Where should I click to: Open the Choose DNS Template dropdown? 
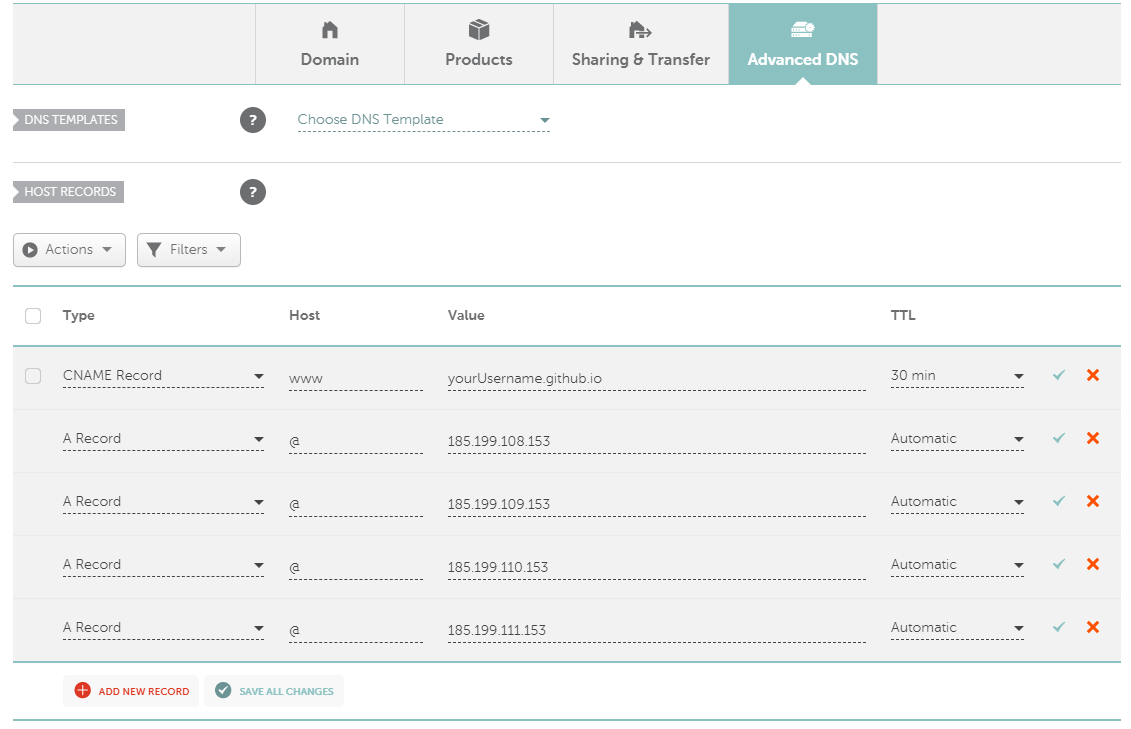pos(423,120)
